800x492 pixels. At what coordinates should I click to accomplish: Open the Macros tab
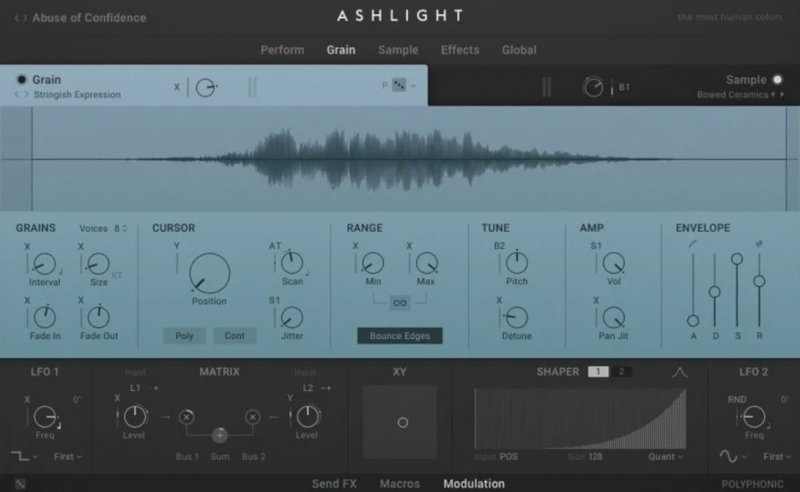coord(399,484)
